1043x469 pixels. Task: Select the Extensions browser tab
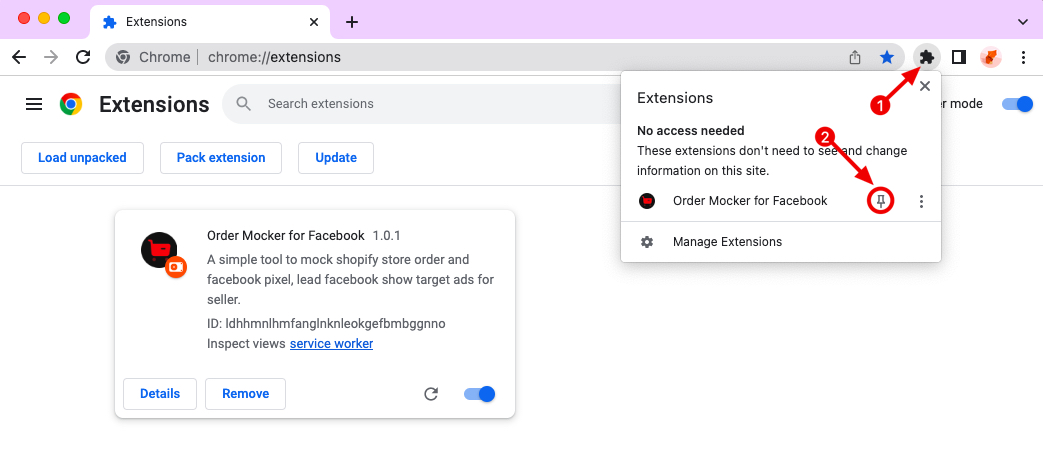tap(209, 21)
